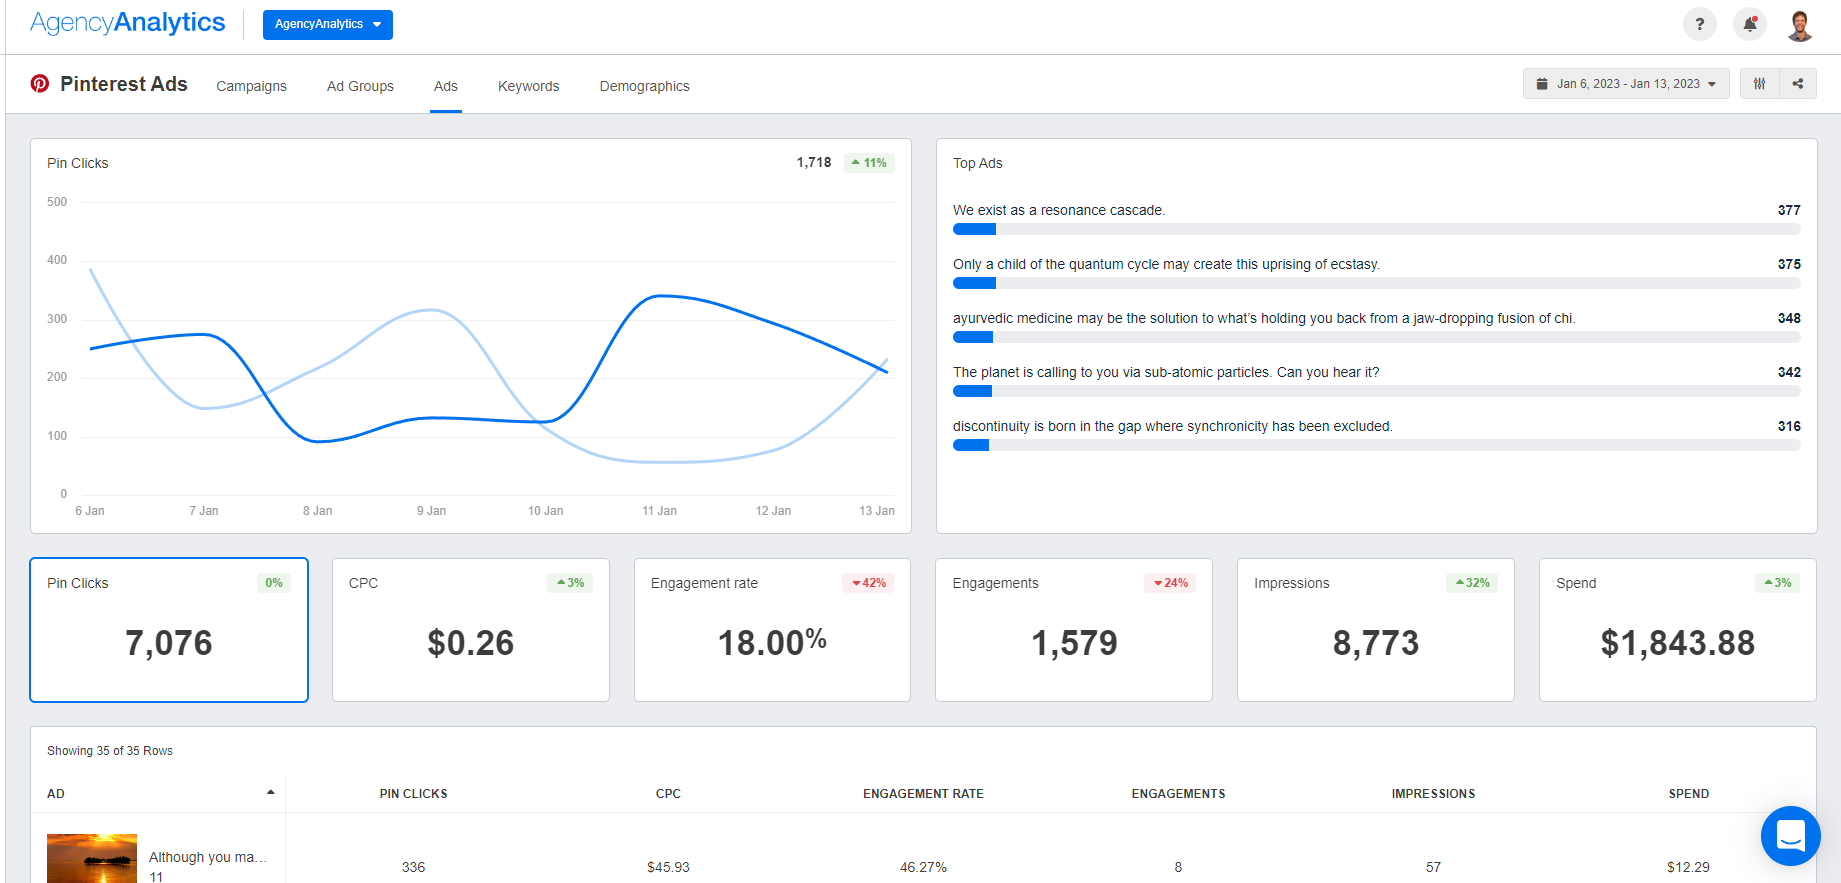Open the help question mark icon
This screenshot has height=883, width=1841.
pyautogui.click(x=1699, y=24)
